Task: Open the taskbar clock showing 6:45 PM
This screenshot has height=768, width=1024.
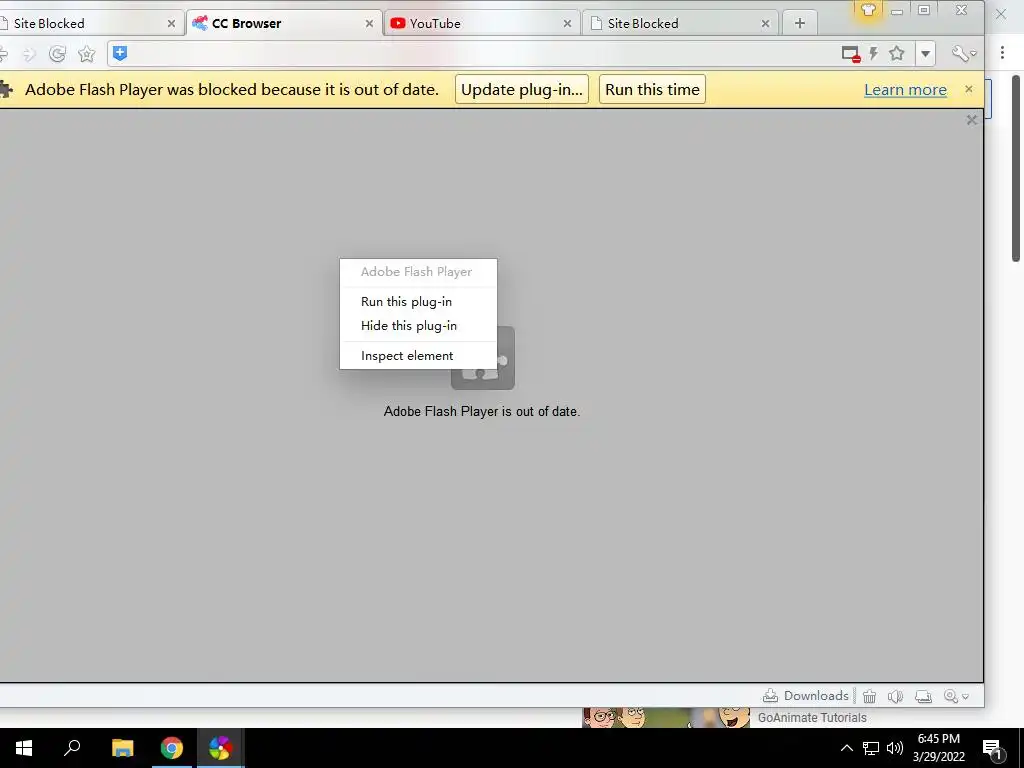Action: tap(938, 748)
